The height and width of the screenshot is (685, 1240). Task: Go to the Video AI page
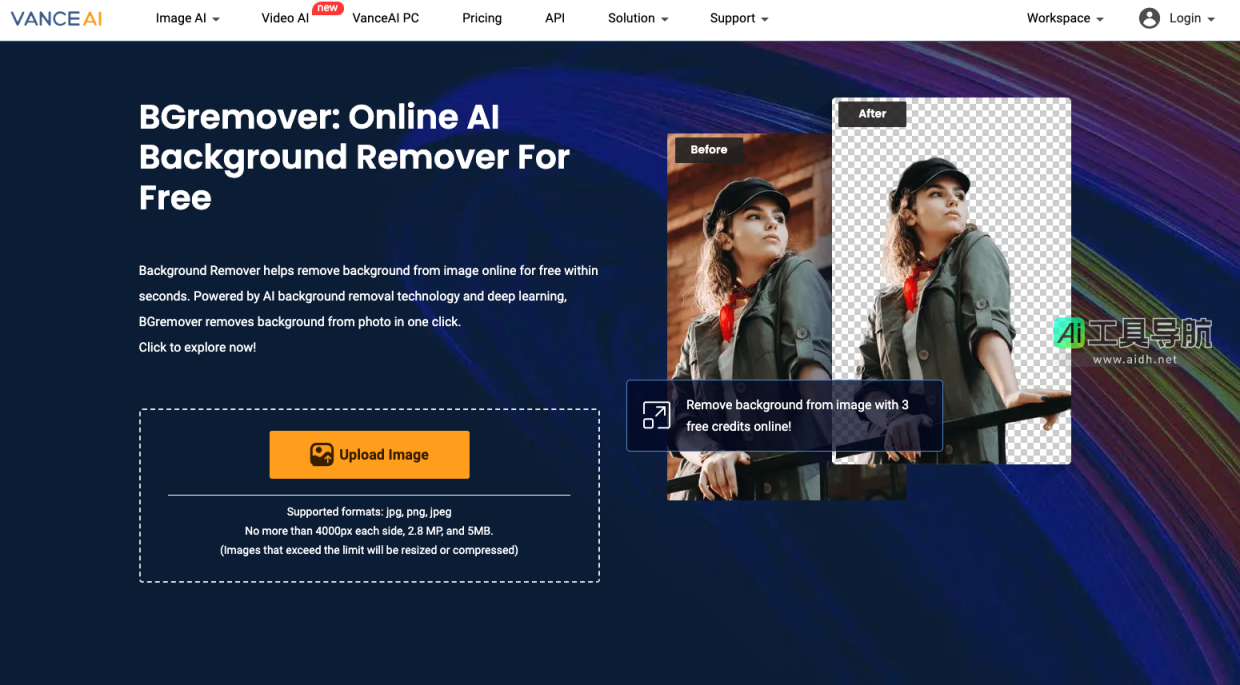click(285, 18)
